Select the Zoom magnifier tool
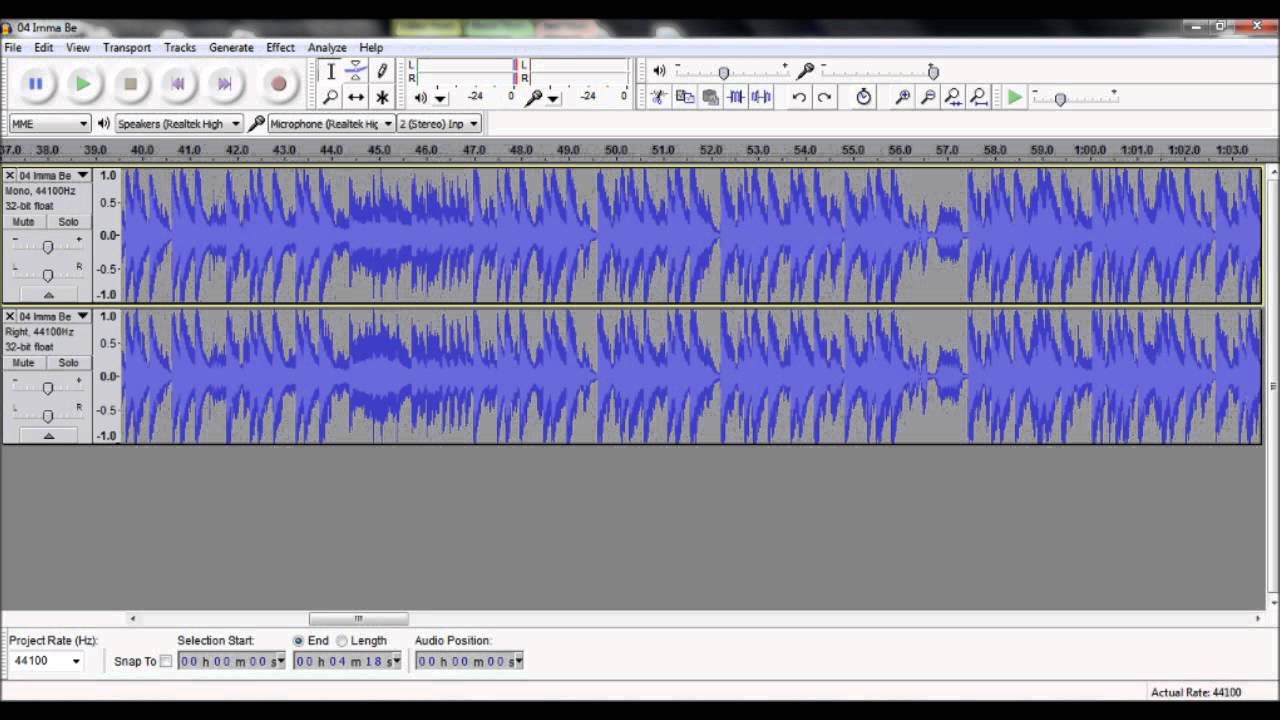1280x720 pixels. [x=331, y=97]
